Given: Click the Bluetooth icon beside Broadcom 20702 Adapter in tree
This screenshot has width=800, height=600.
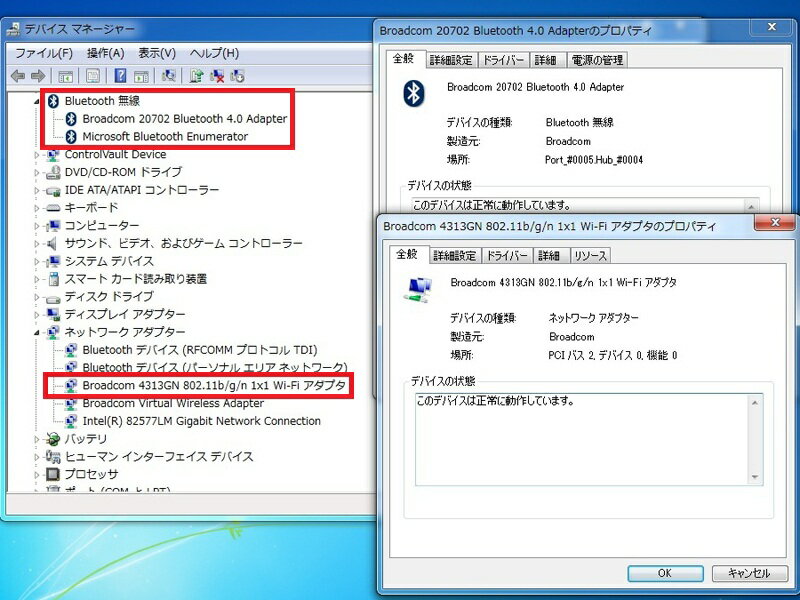Looking at the screenshot, I should coord(71,119).
